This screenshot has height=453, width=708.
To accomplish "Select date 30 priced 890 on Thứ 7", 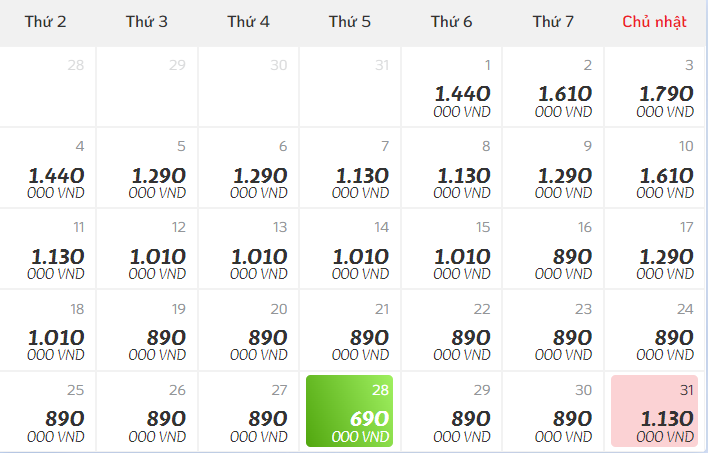I will (x=553, y=411).
